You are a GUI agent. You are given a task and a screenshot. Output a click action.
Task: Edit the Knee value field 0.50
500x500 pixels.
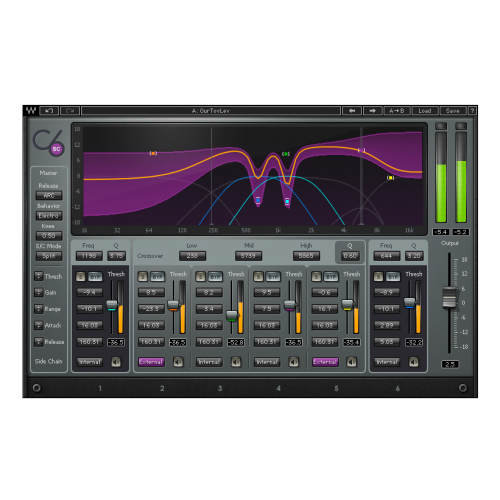[x=49, y=236]
